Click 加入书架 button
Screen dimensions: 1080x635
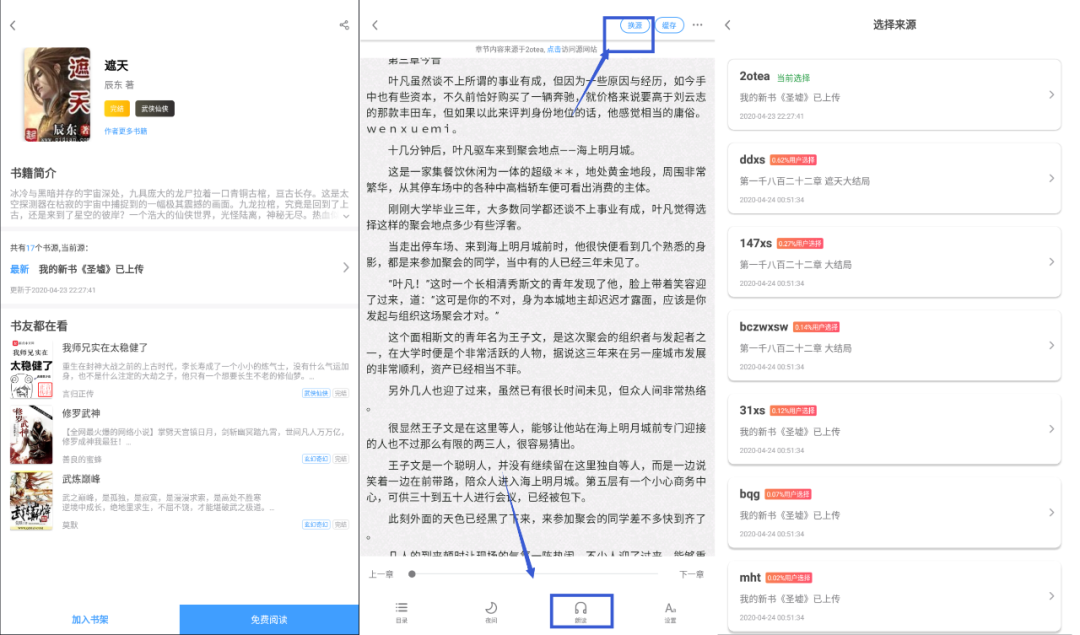(x=90, y=619)
